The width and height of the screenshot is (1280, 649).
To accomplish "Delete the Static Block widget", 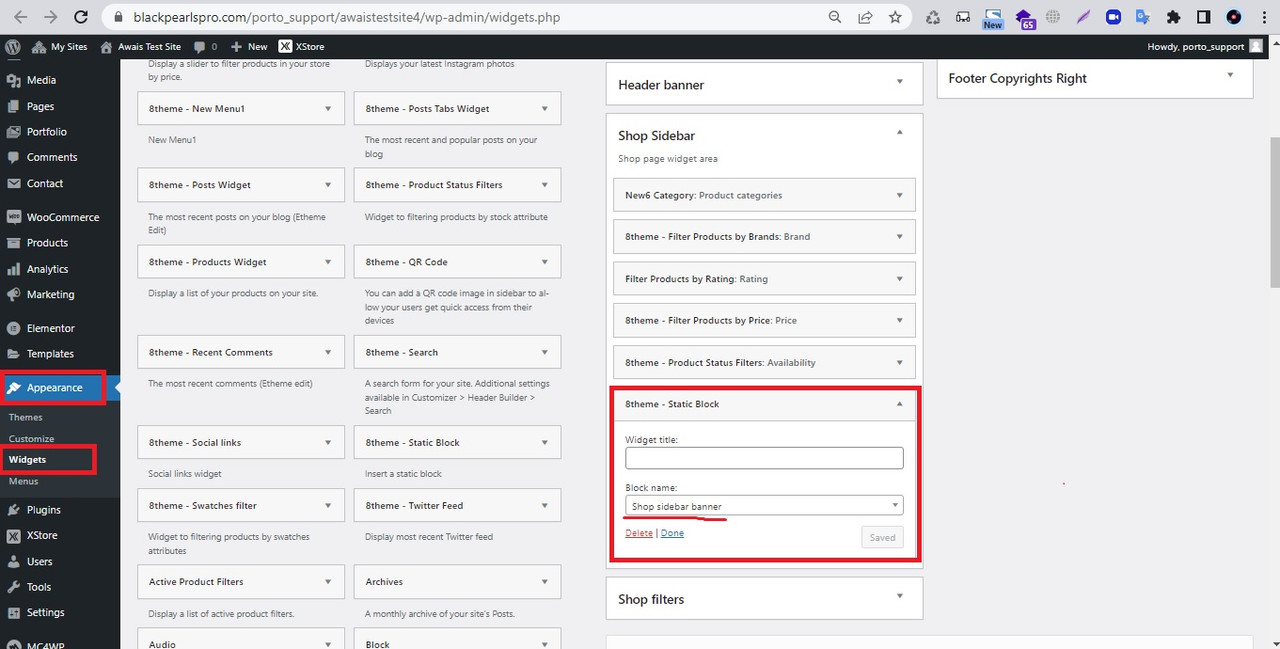I will coord(639,533).
